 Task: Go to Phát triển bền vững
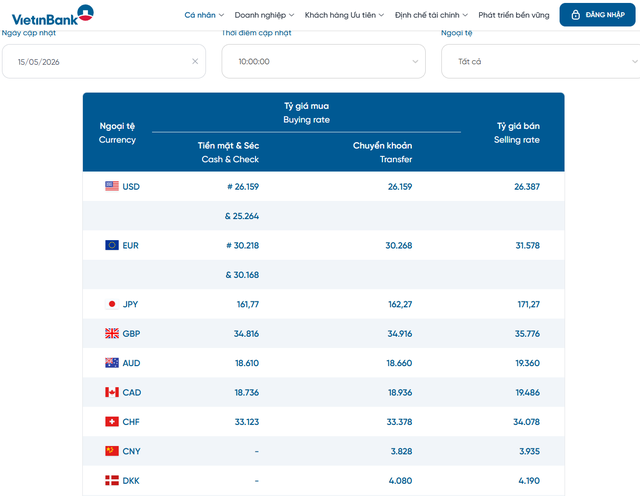[x=514, y=15]
